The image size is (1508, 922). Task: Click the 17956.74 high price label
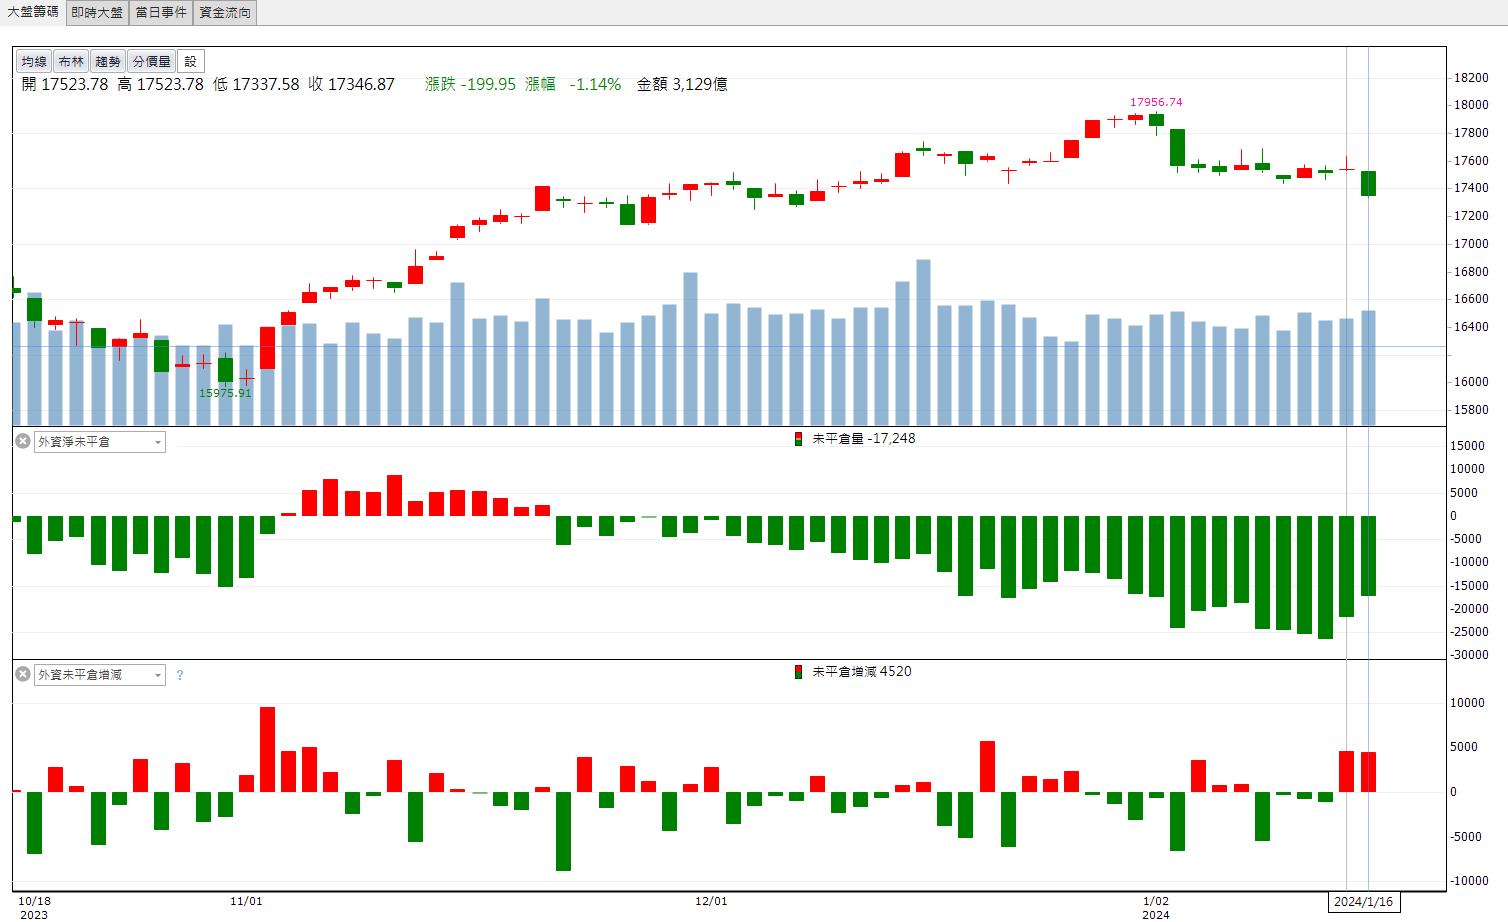1156,102
